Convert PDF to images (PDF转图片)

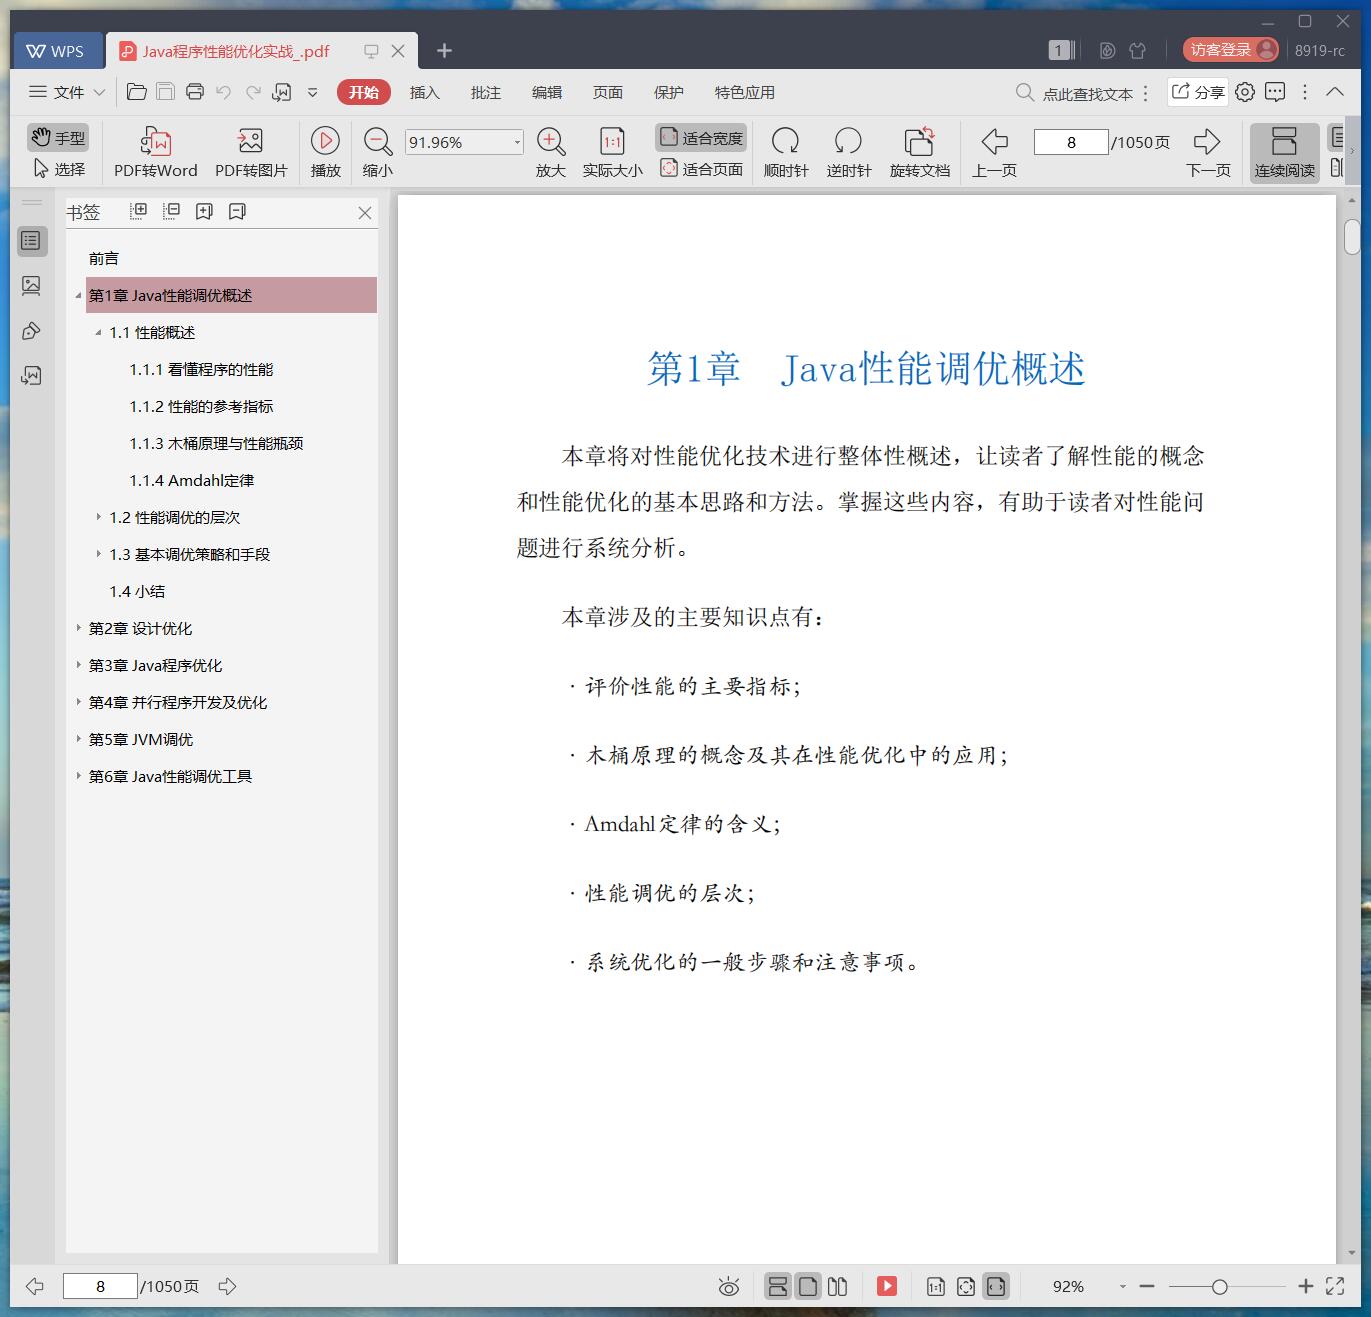pos(251,152)
